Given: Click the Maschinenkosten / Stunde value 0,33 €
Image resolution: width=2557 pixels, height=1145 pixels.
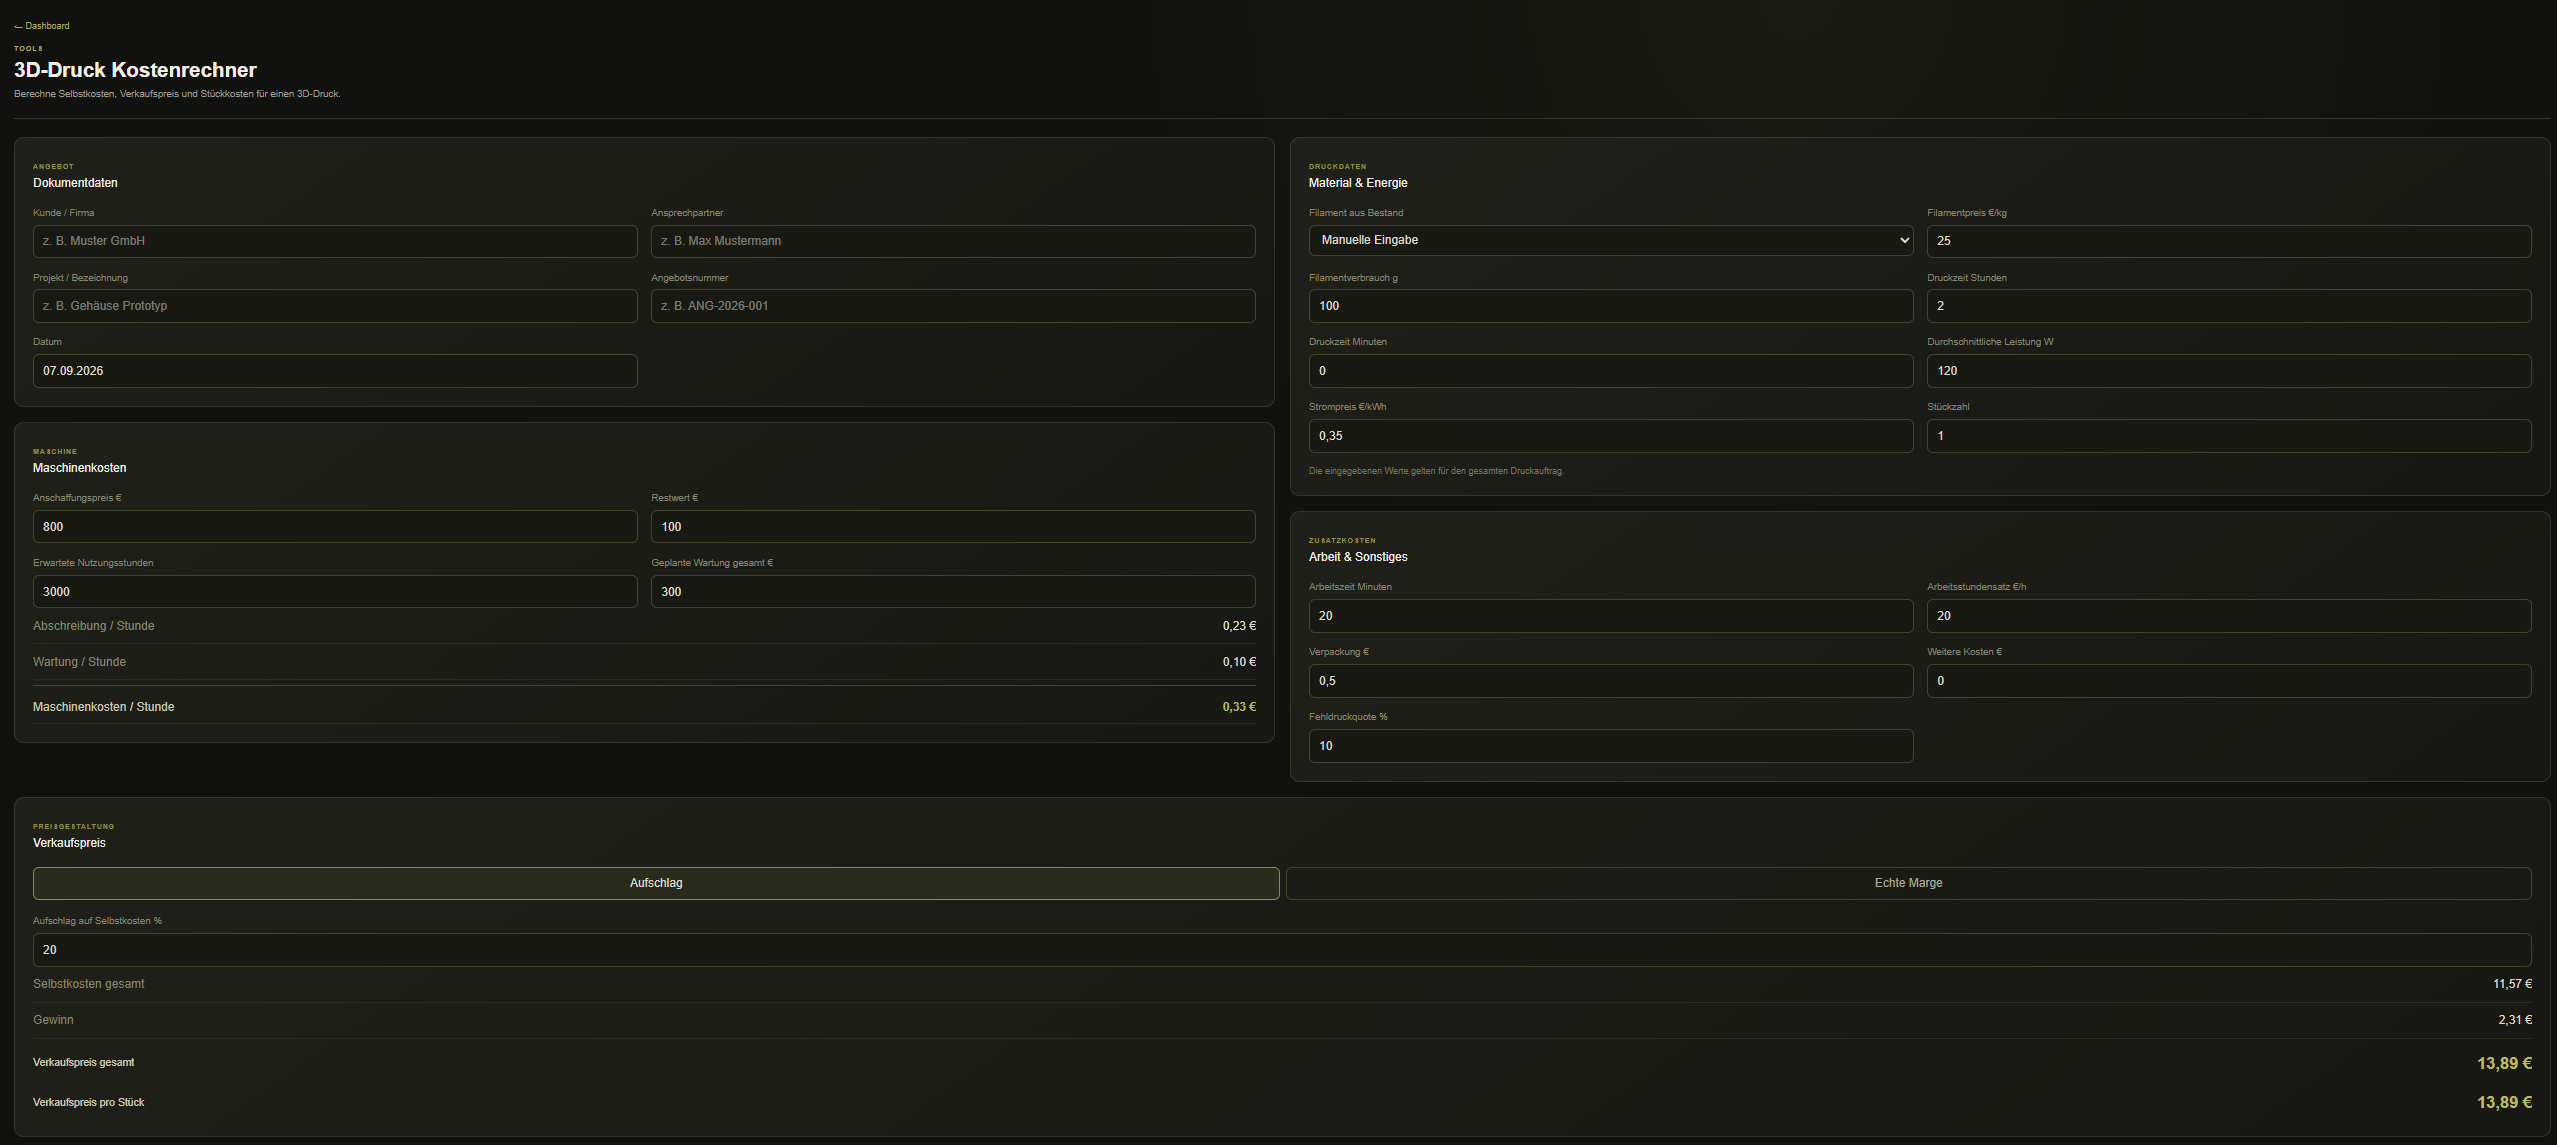Looking at the screenshot, I should [1239, 707].
